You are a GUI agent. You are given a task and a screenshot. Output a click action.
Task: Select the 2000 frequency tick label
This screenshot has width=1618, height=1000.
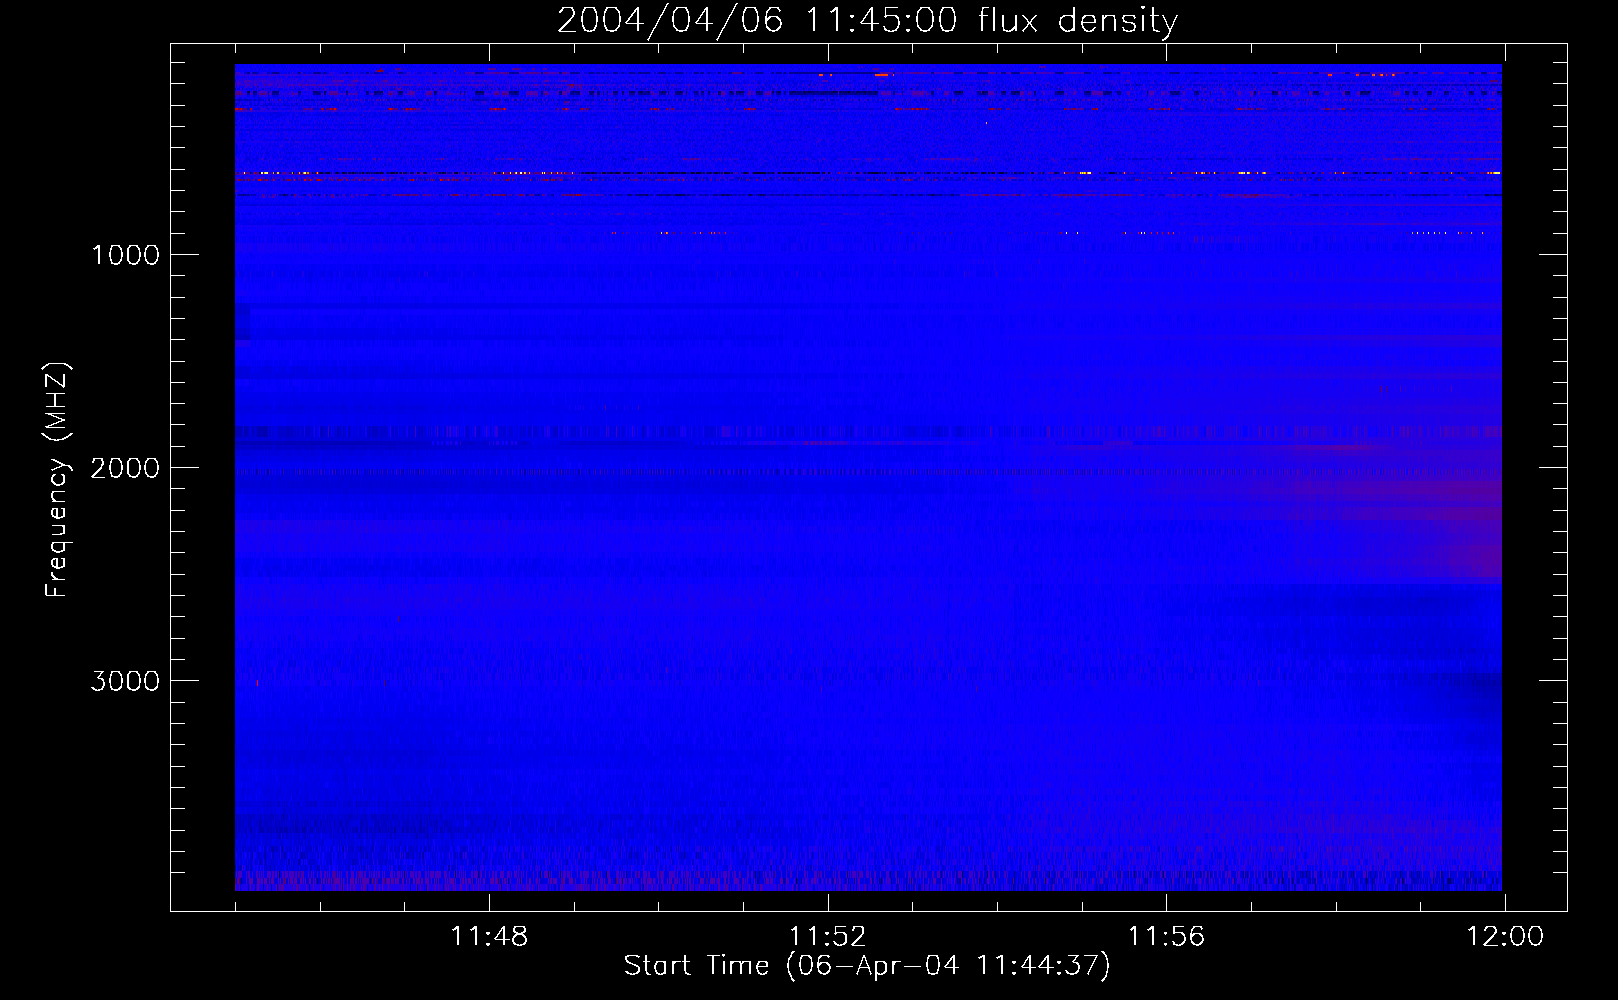(125, 468)
